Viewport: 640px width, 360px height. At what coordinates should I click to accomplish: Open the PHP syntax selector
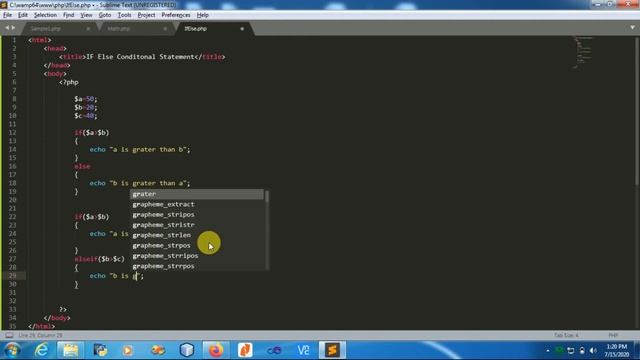click(613, 336)
